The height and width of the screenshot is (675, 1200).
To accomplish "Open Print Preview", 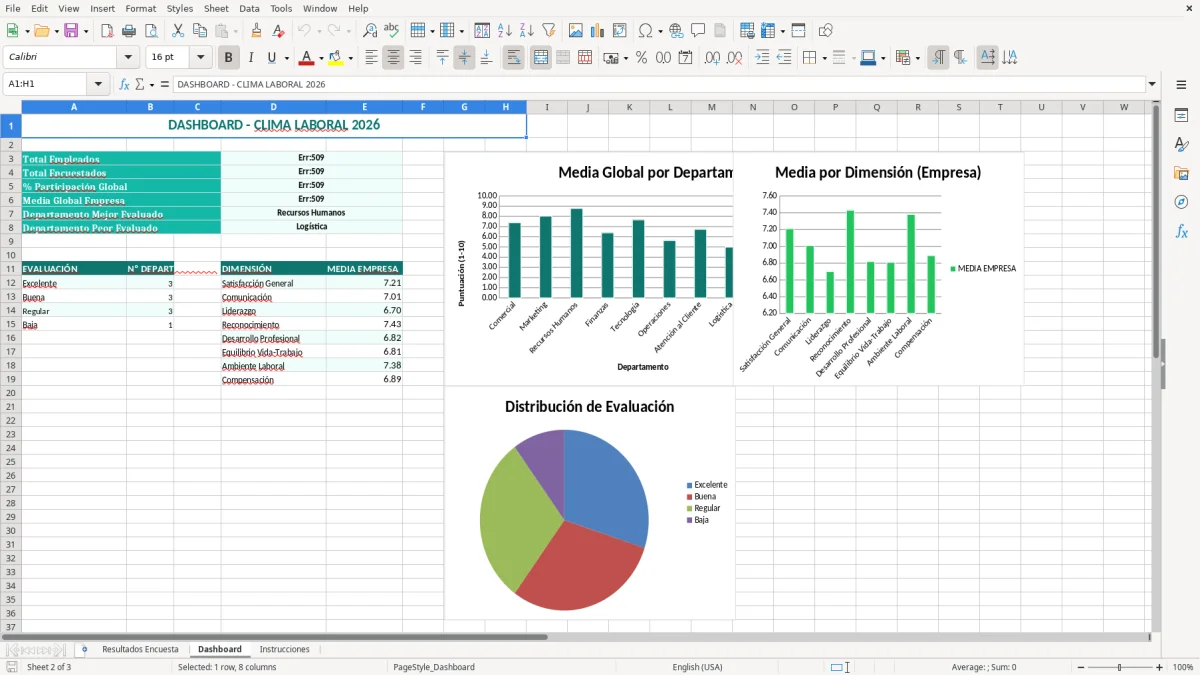I will [151, 31].
